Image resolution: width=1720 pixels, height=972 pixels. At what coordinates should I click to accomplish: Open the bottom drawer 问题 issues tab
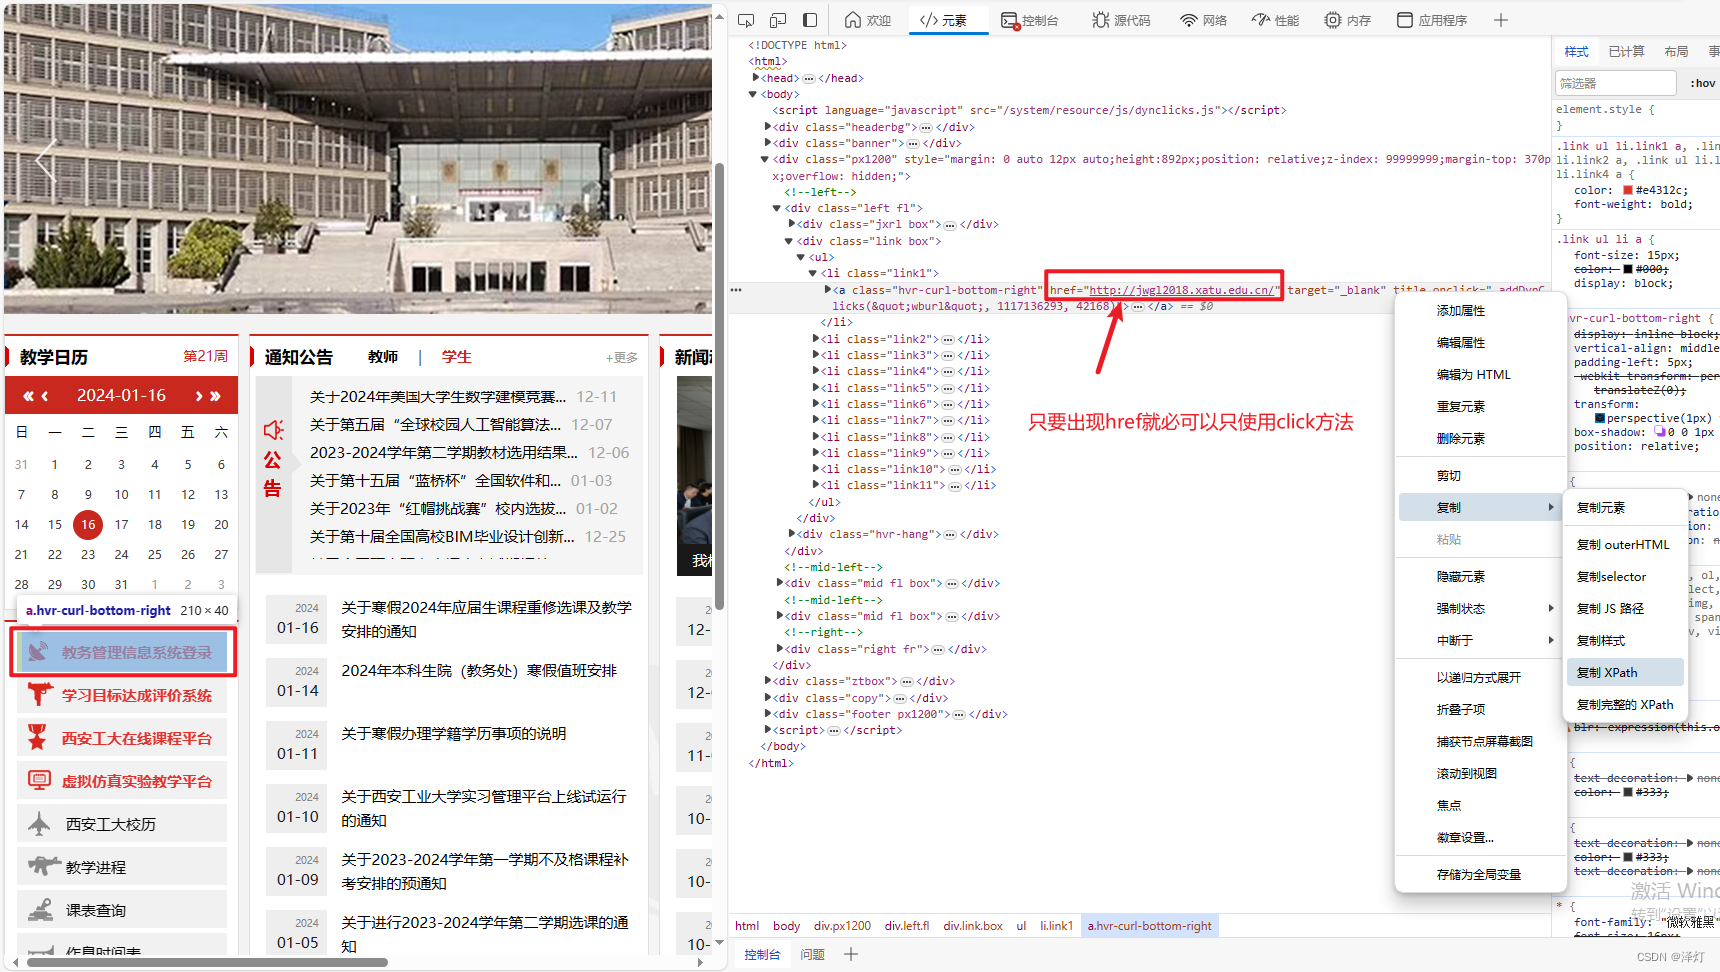(x=812, y=955)
